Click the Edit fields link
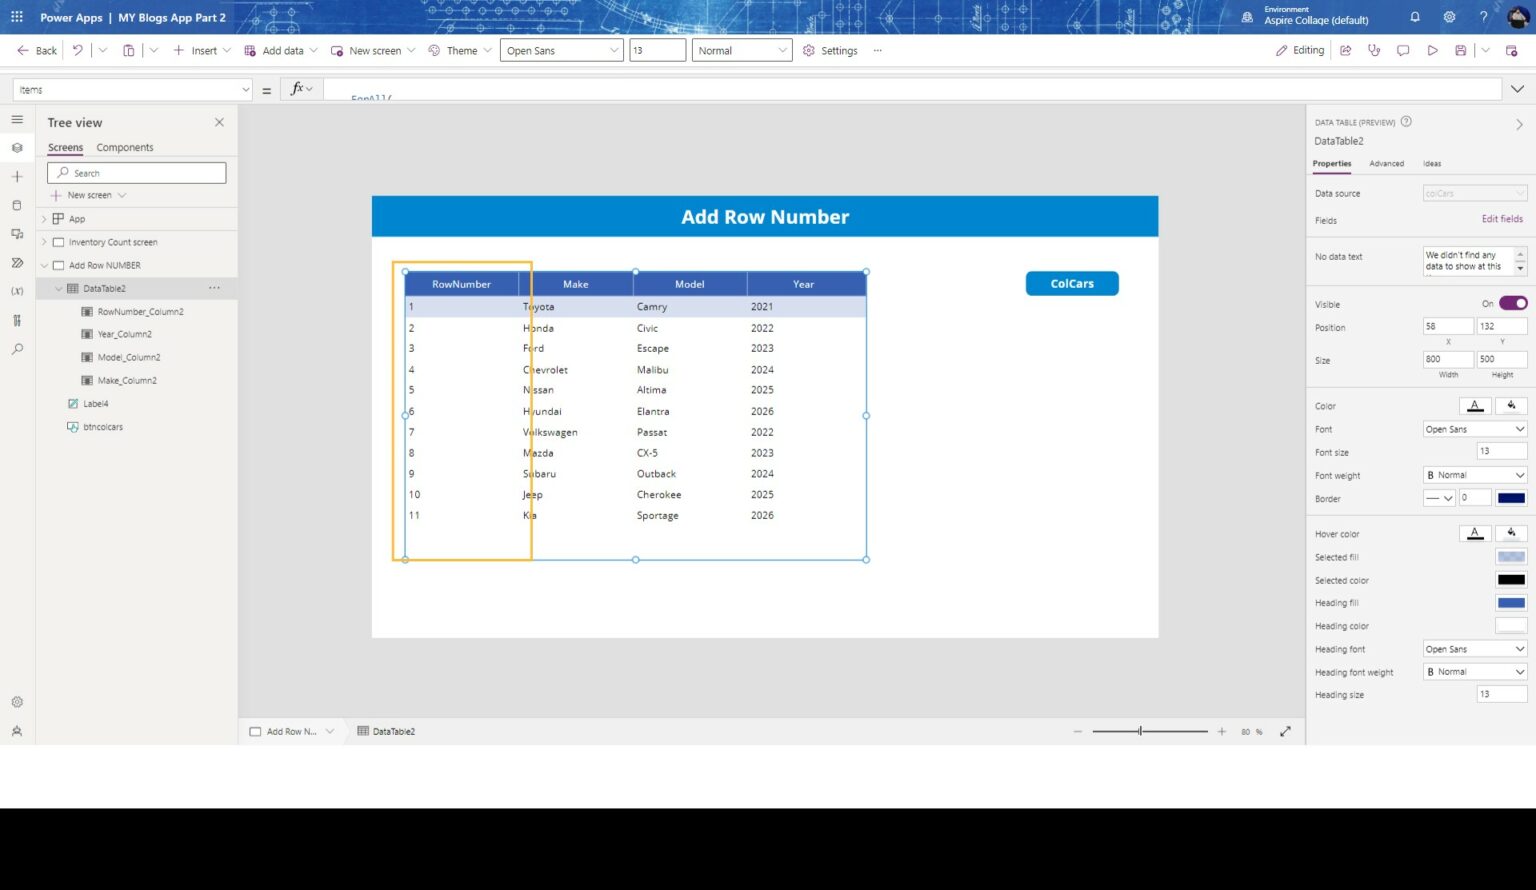 1502,219
